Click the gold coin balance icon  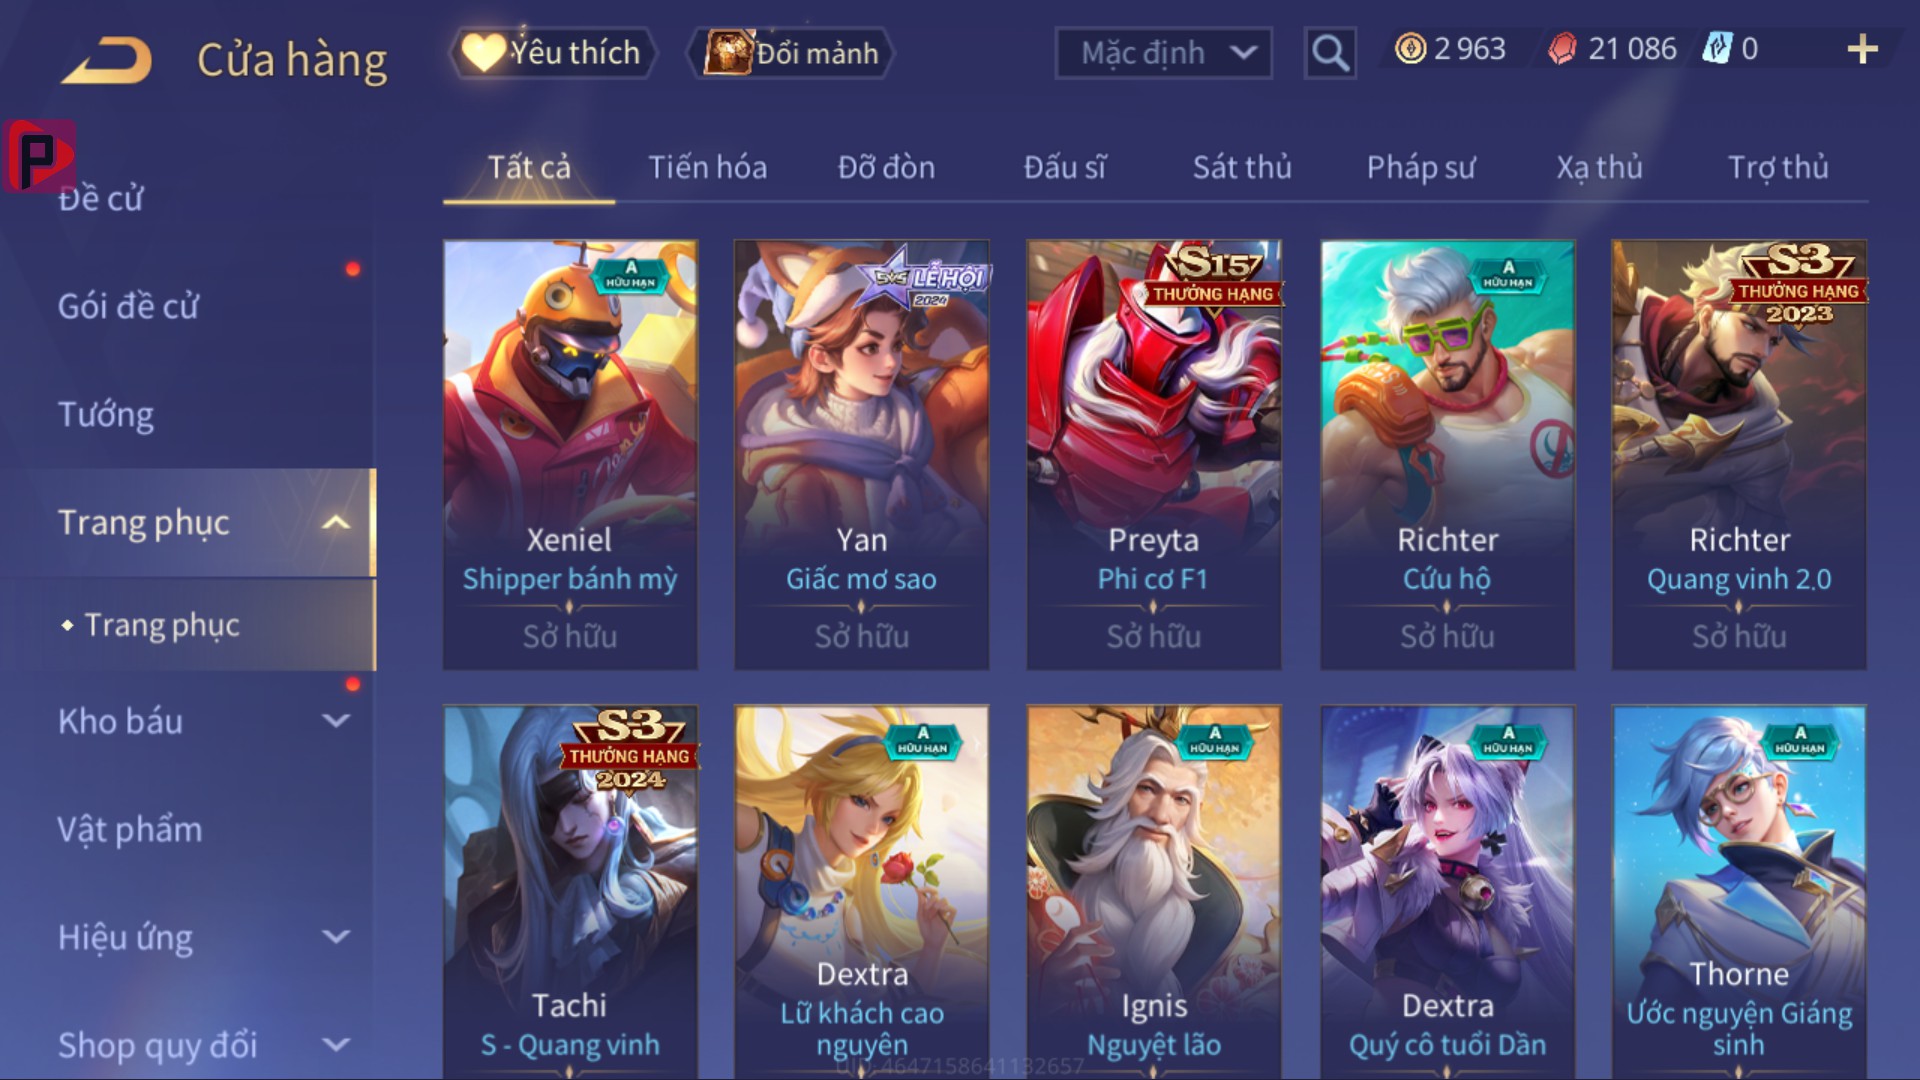click(x=1410, y=49)
